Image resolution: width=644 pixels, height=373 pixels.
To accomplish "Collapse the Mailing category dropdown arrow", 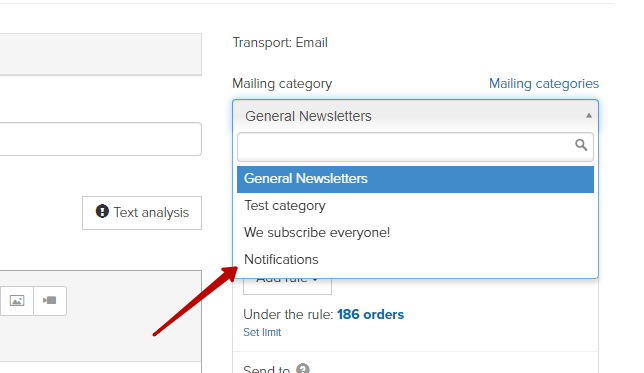I will click(x=589, y=116).
